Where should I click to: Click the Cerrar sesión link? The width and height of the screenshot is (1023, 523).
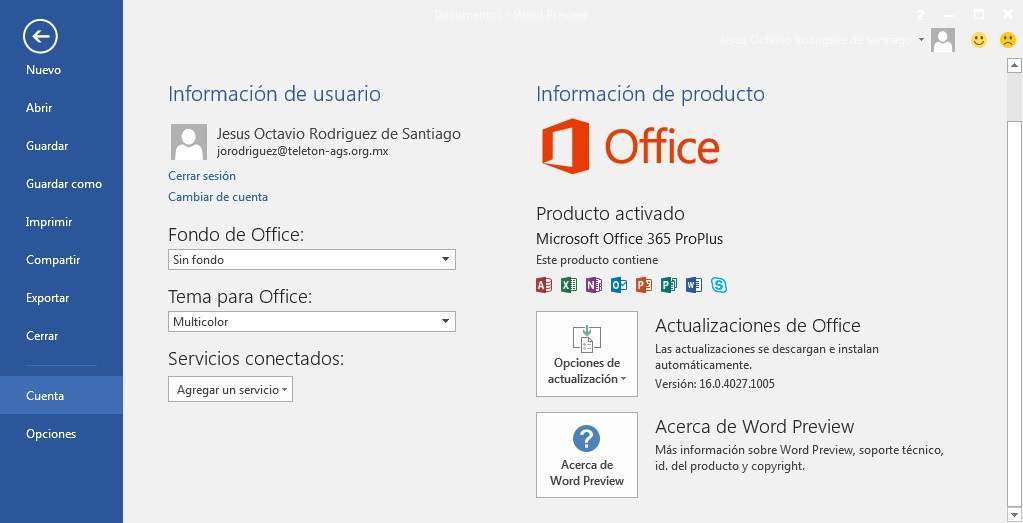[x=202, y=176]
